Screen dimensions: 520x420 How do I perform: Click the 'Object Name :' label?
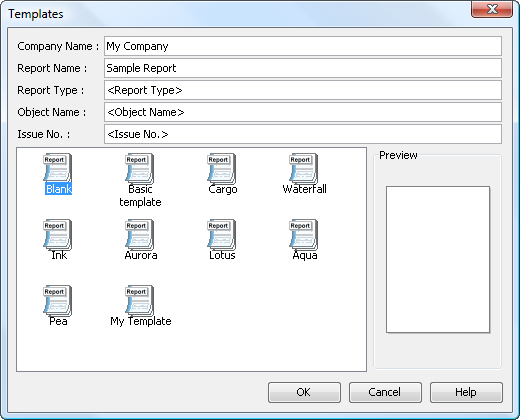coord(52,112)
